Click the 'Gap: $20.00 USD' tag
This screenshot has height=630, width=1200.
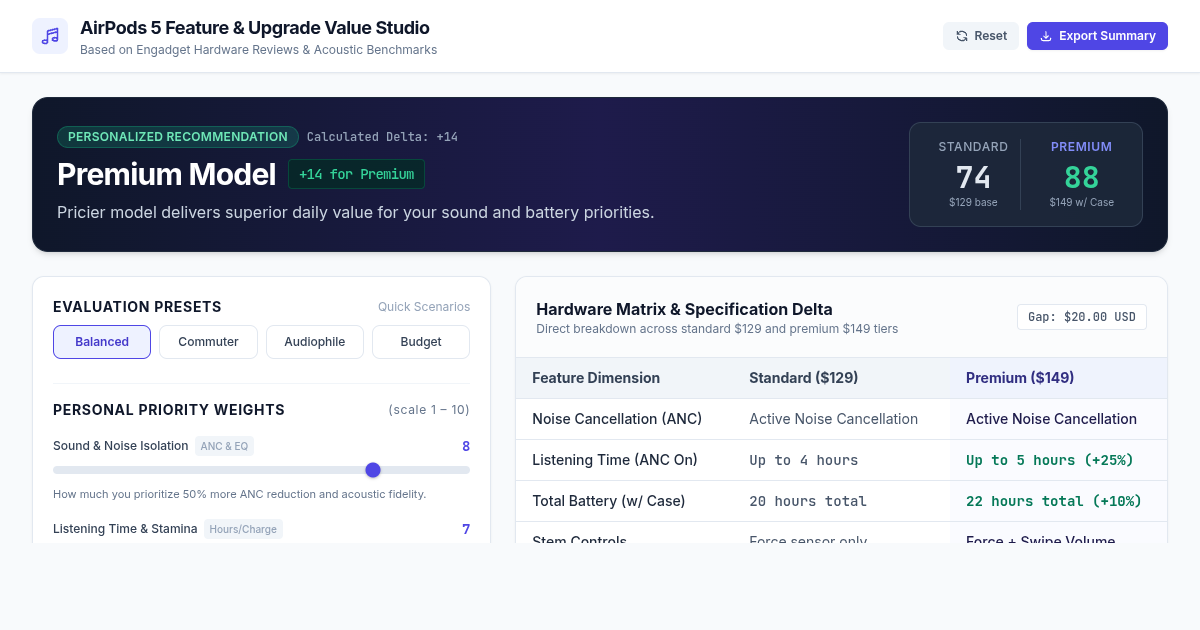tap(1082, 317)
